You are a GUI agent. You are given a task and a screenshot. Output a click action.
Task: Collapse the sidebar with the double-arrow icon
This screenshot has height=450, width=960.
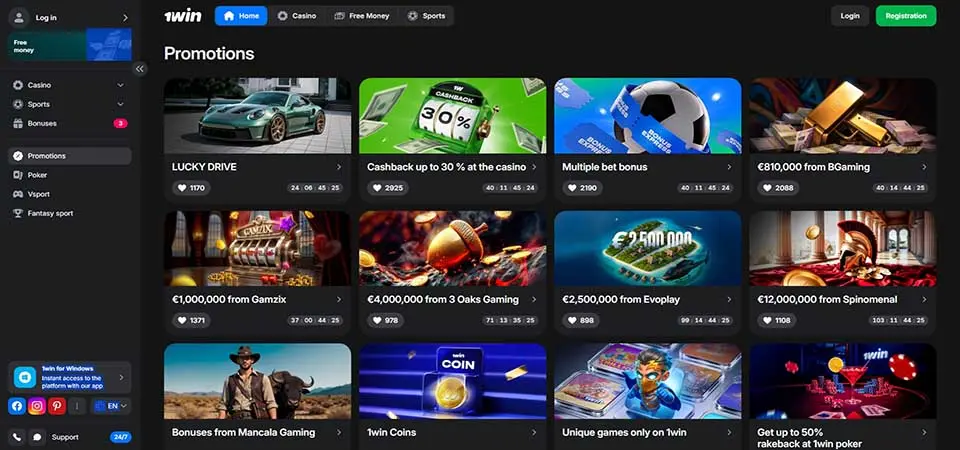(140, 69)
